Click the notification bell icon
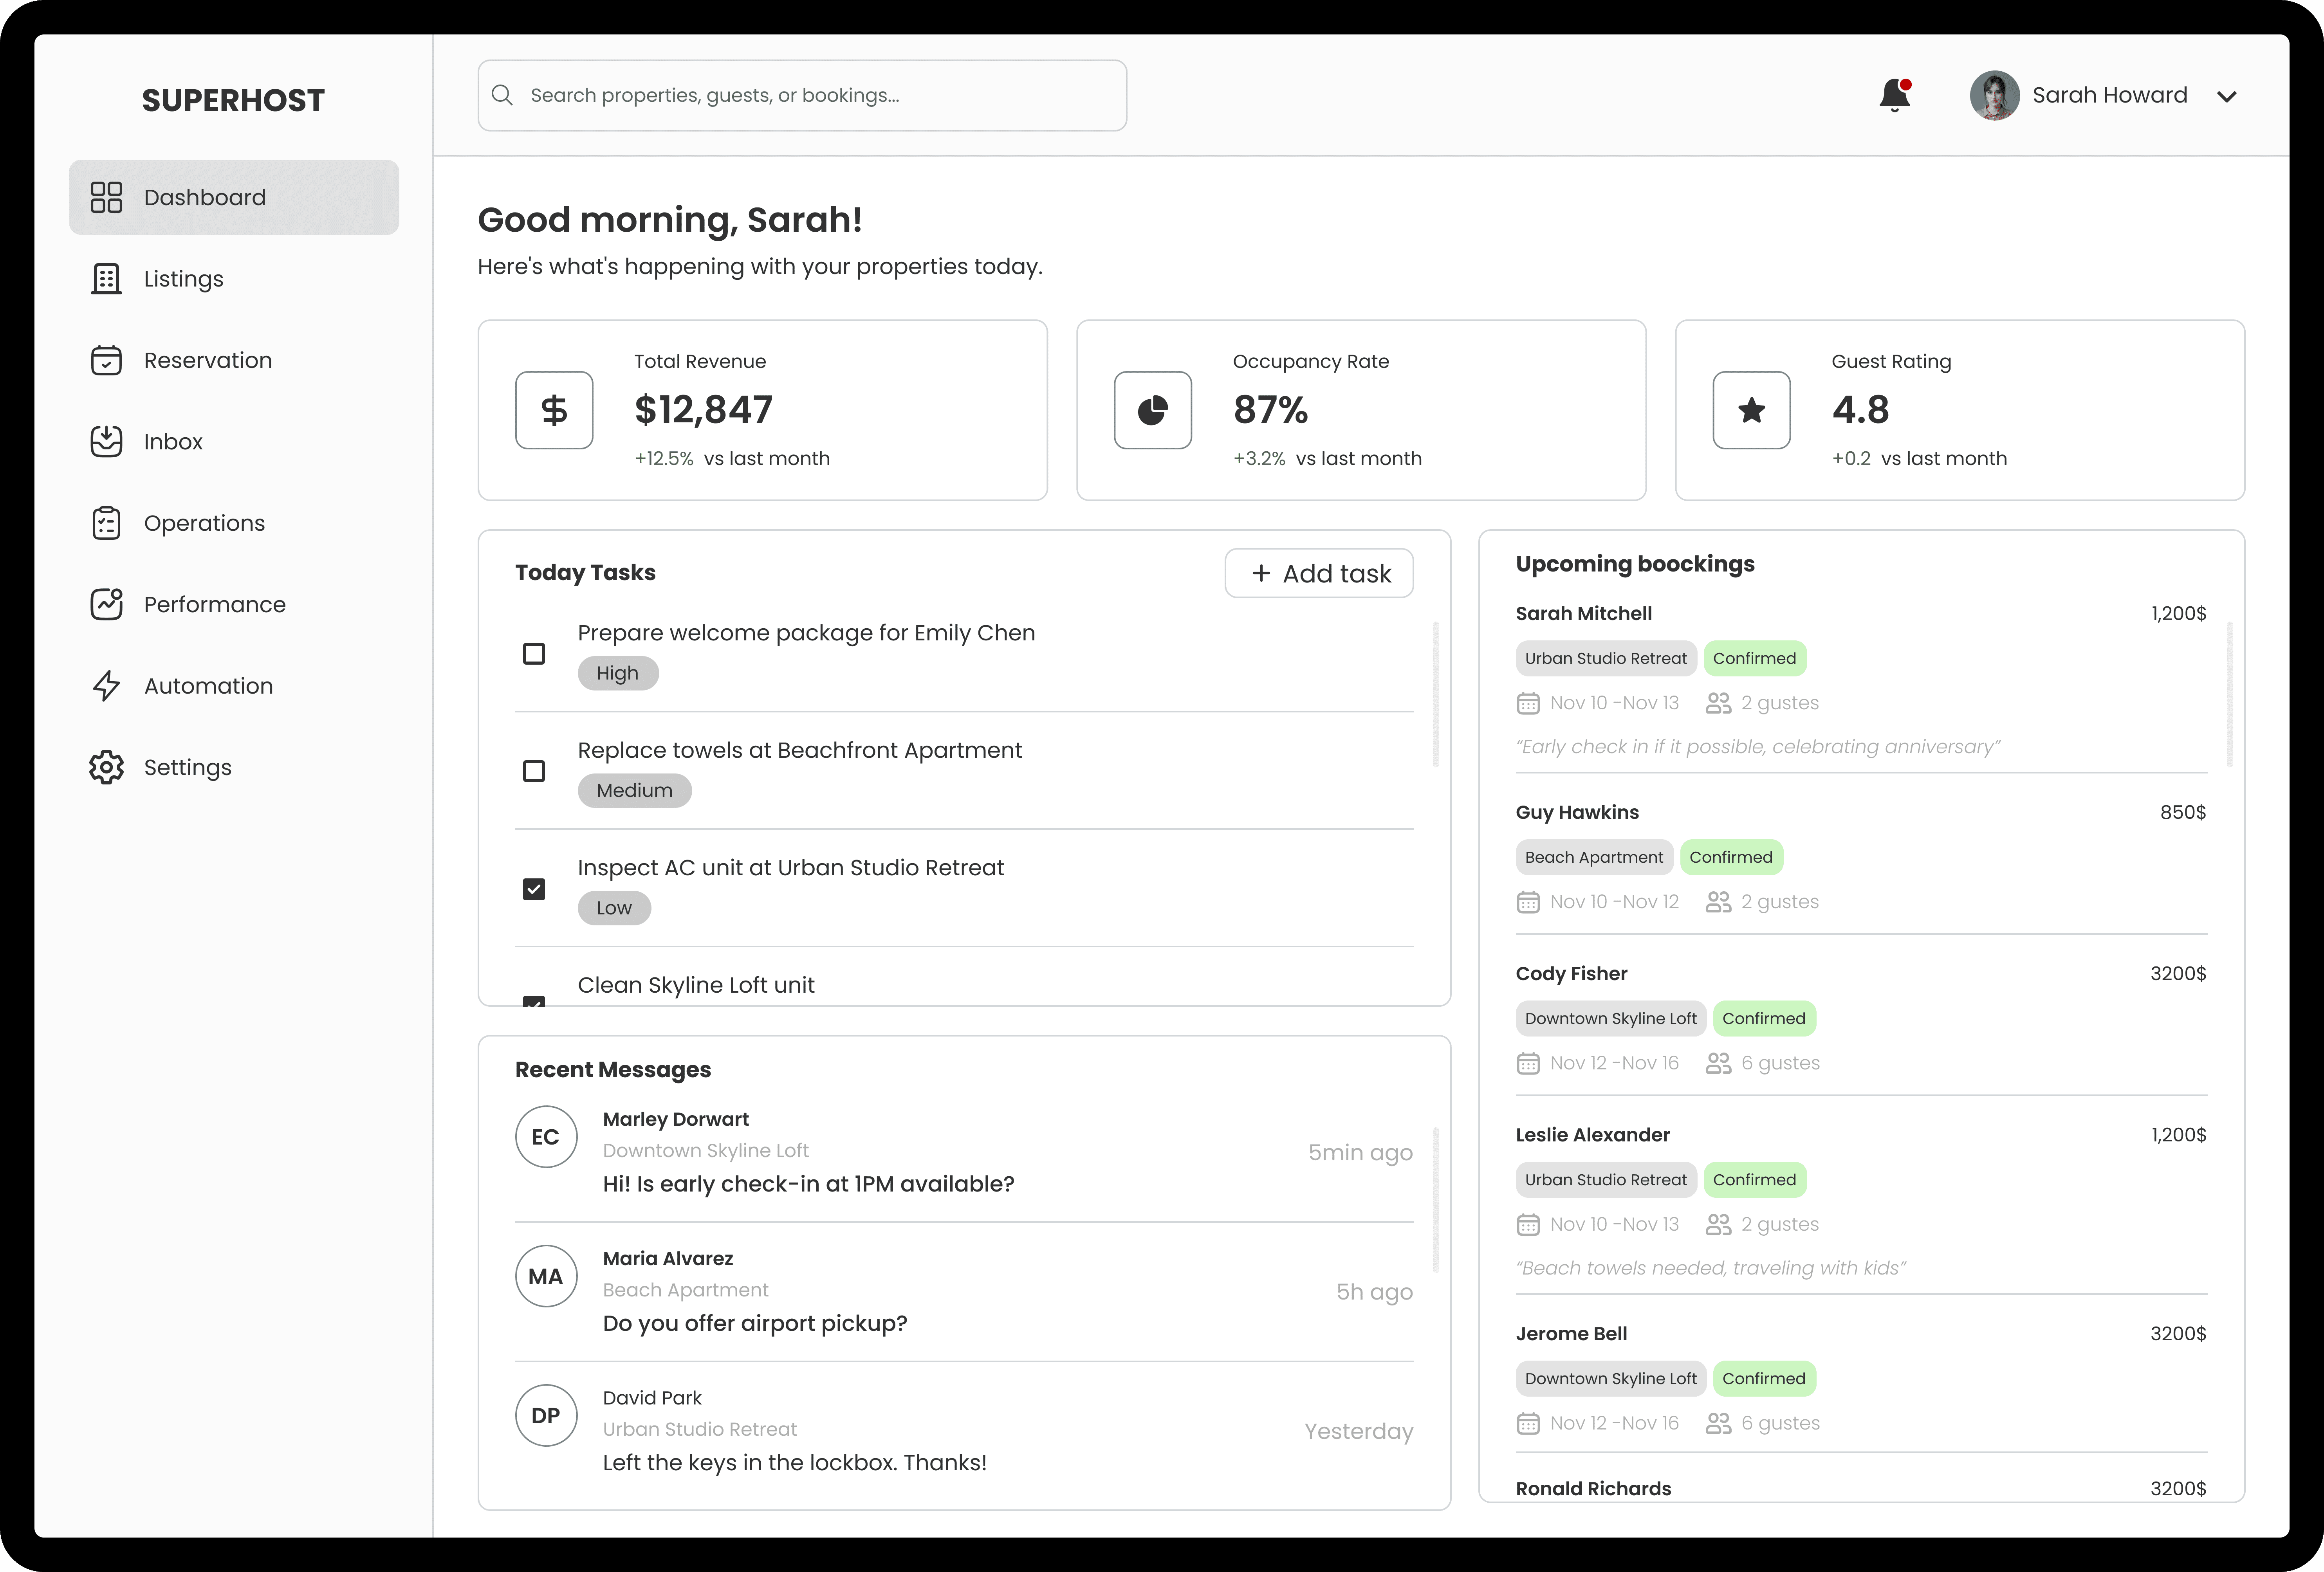 point(1894,96)
